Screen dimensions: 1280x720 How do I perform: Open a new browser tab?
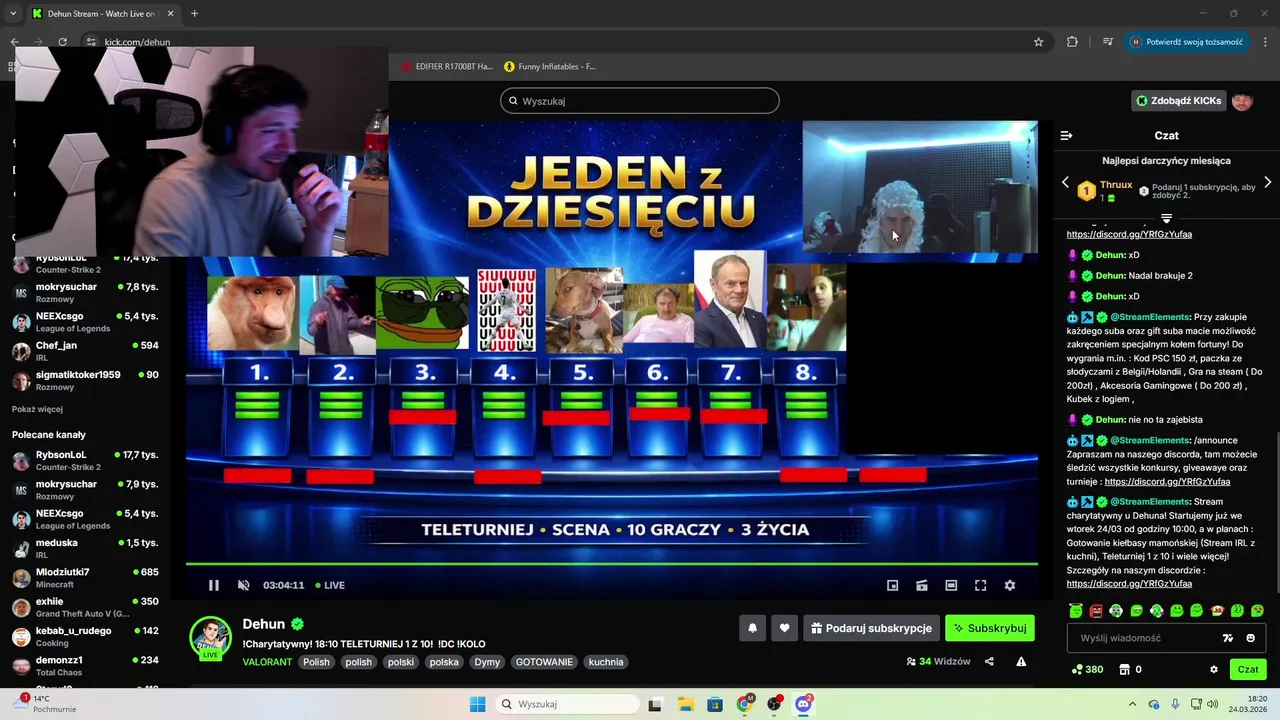[194, 13]
